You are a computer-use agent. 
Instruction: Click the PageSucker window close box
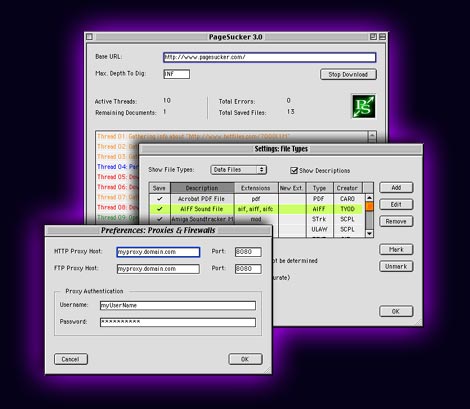(89, 37)
